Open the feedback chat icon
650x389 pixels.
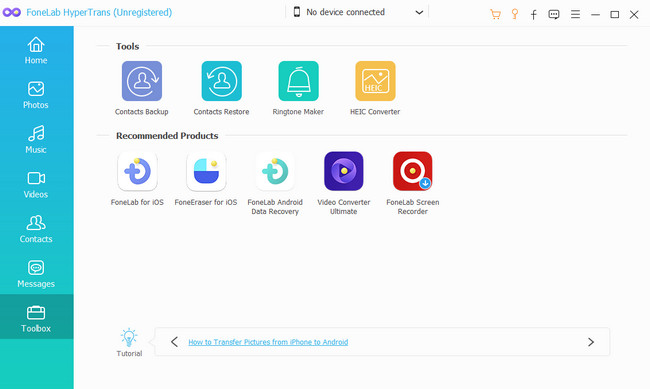[x=554, y=15]
